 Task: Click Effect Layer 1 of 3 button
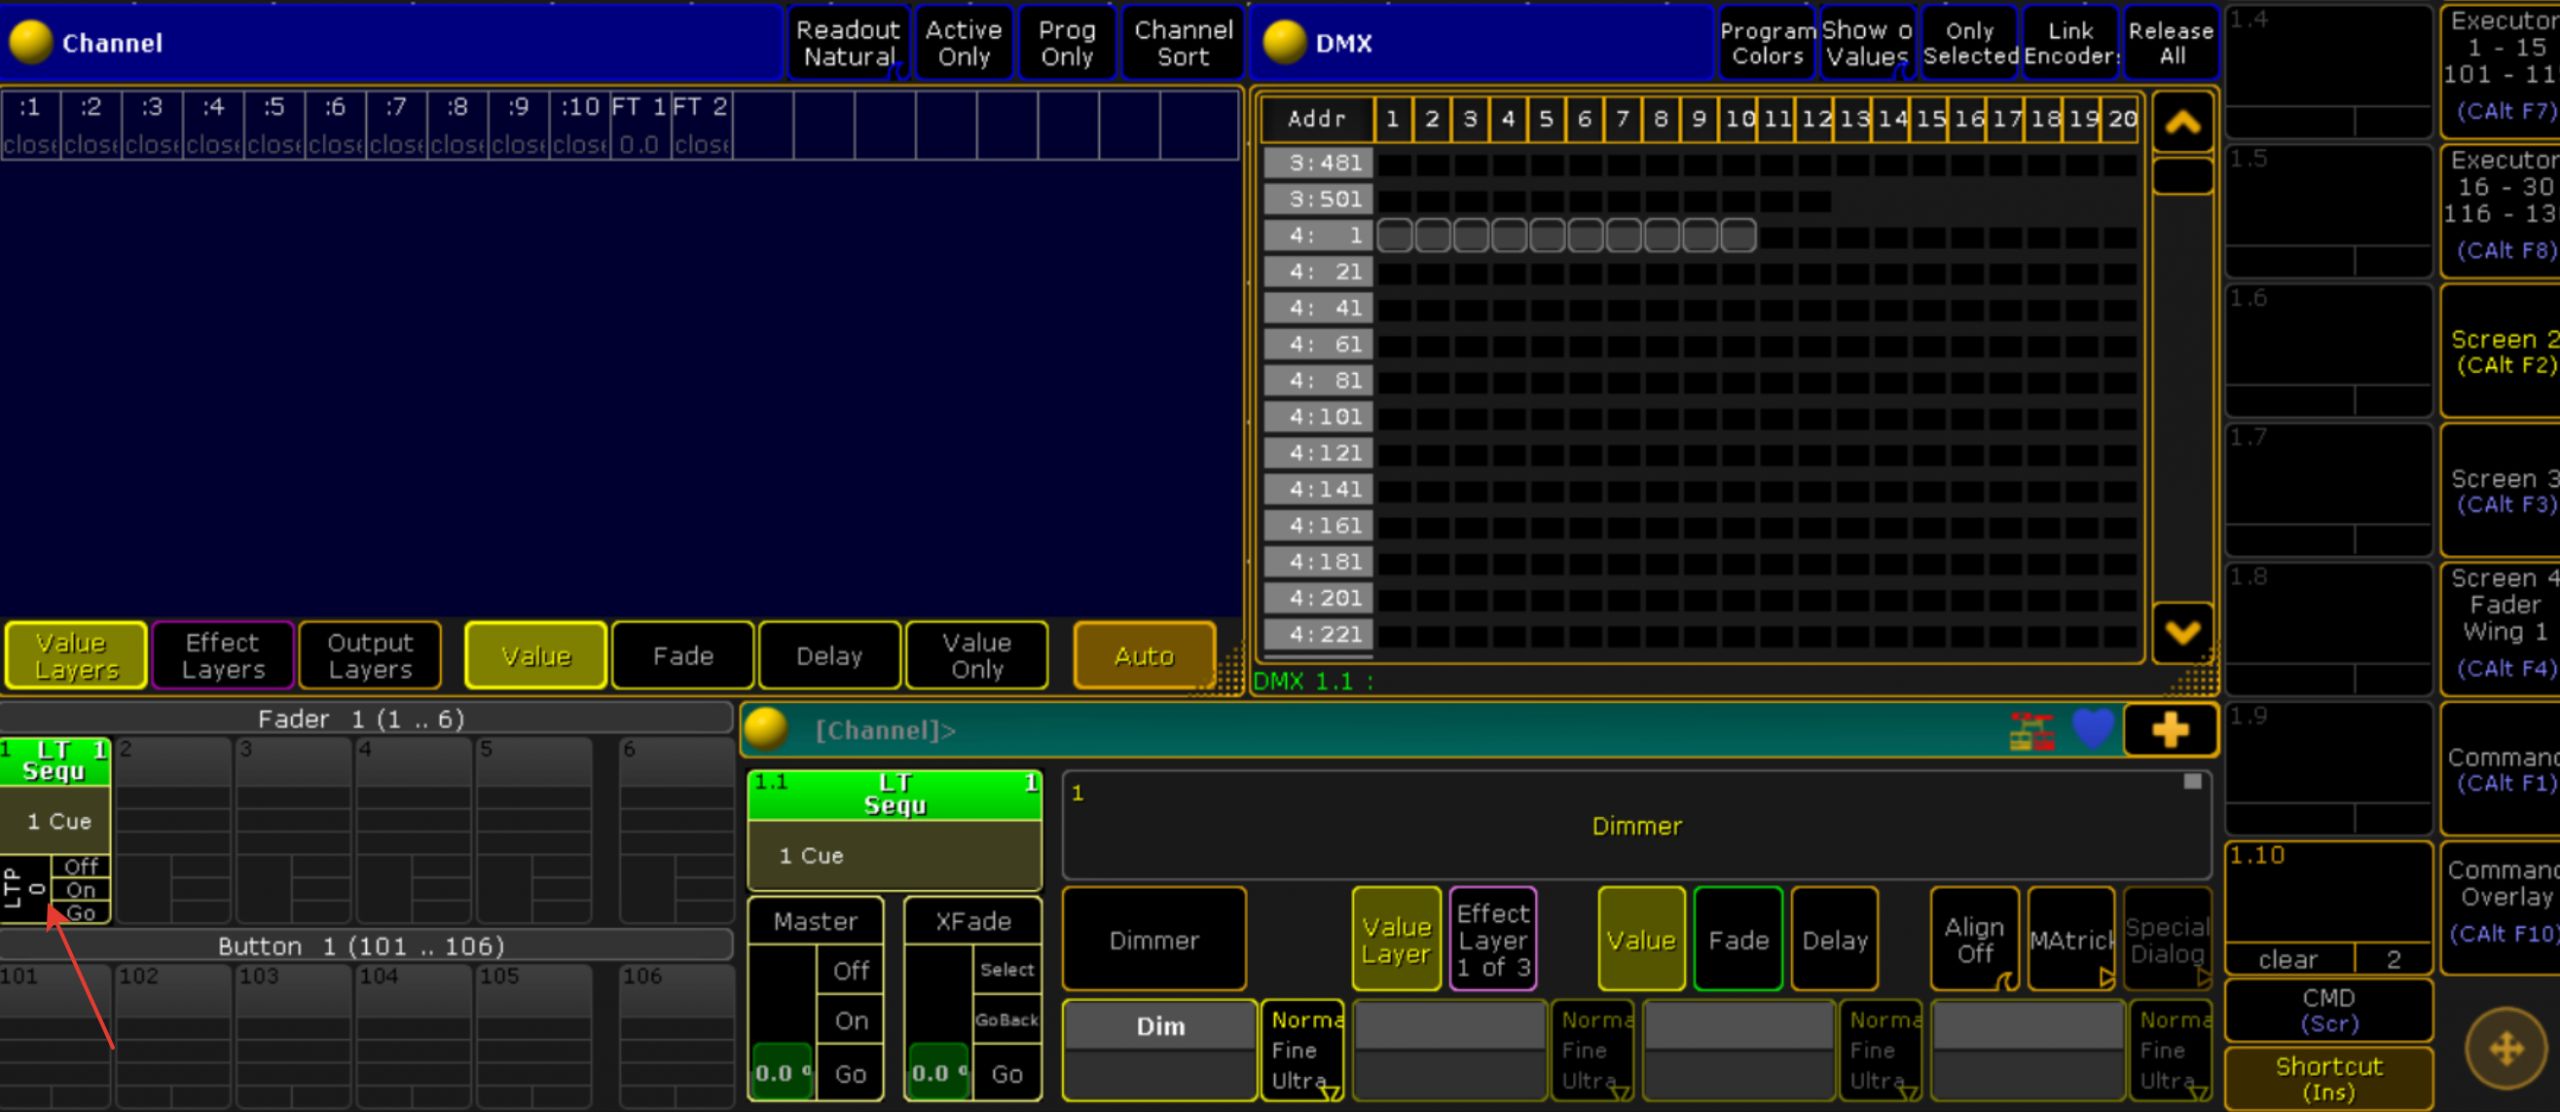coord(1492,939)
